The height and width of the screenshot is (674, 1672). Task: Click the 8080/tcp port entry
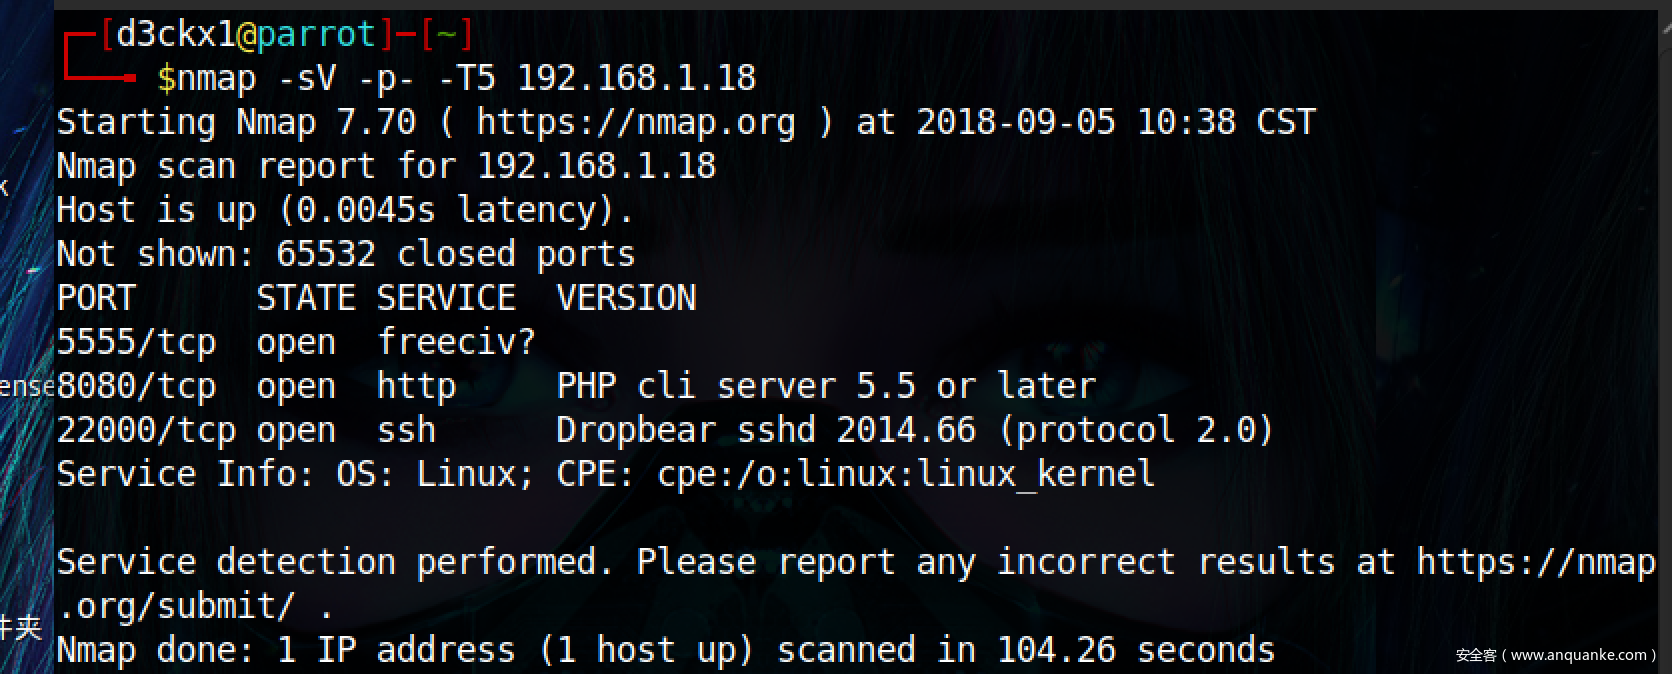(136, 386)
